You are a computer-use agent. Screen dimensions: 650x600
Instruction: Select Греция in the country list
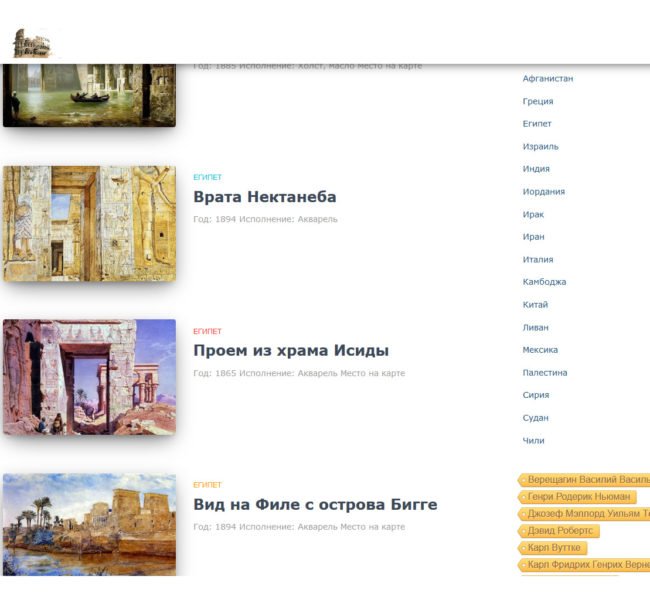pyautogui.click(x=538, y=101)
